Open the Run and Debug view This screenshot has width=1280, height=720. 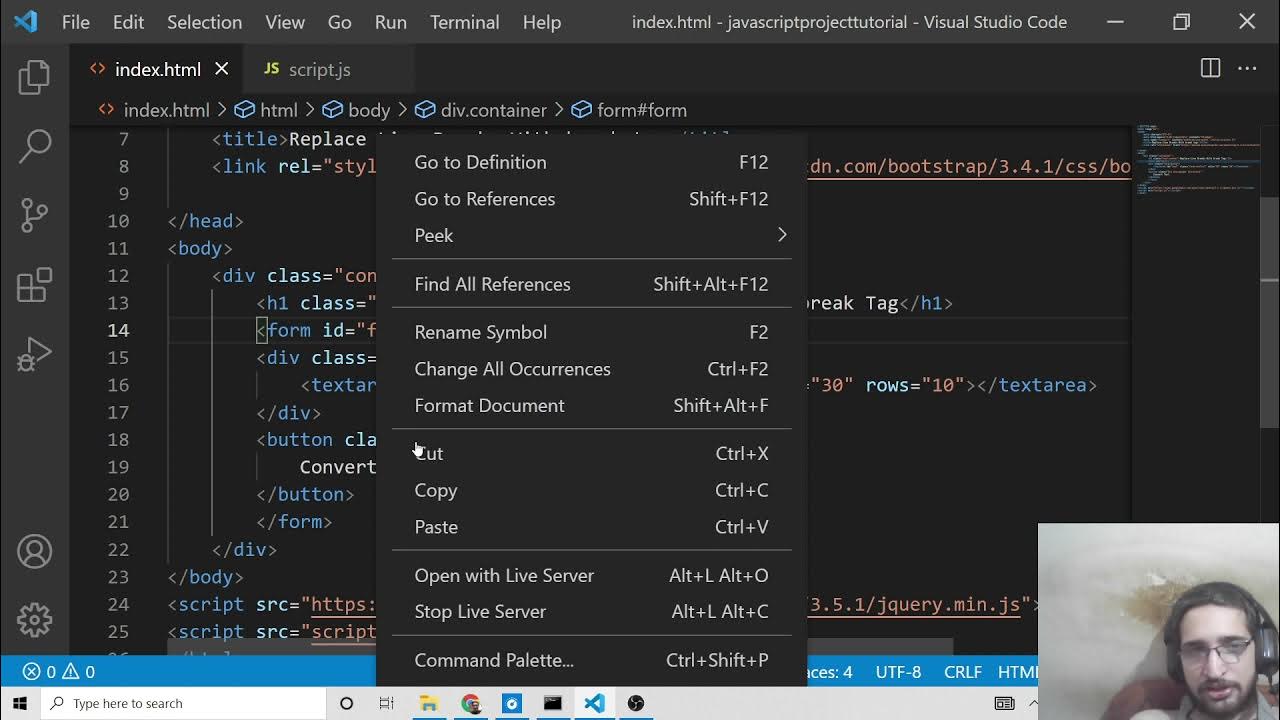click(x=34, y=354)
